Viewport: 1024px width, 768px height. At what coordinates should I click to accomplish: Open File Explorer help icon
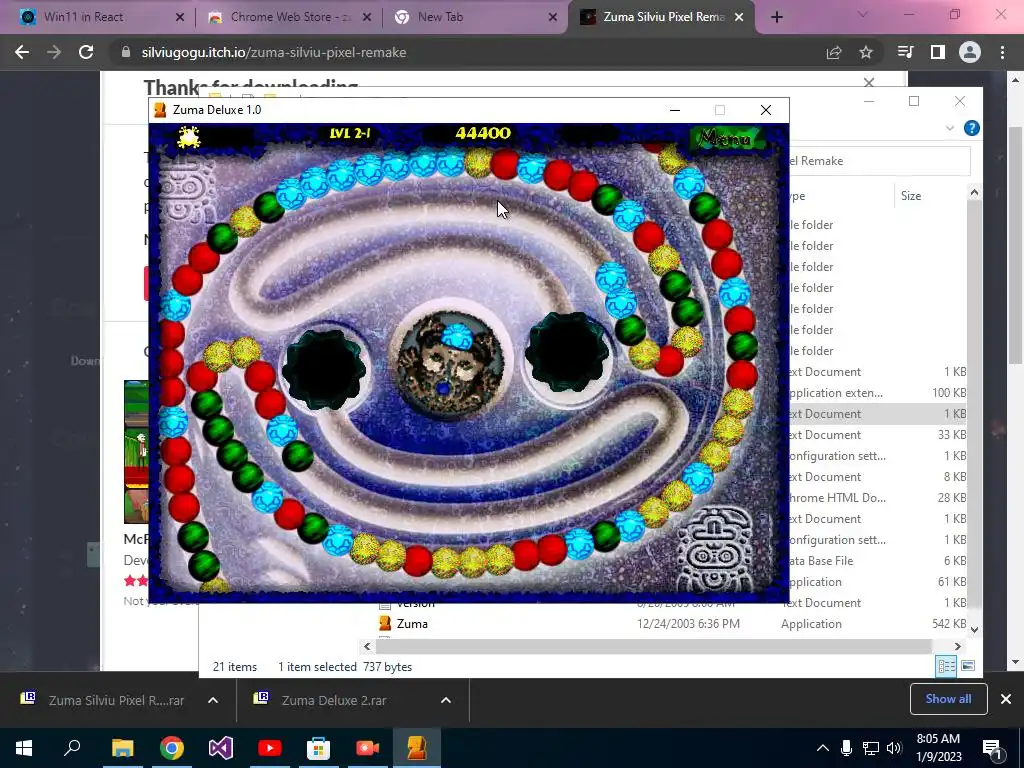[x=972, y=128]
